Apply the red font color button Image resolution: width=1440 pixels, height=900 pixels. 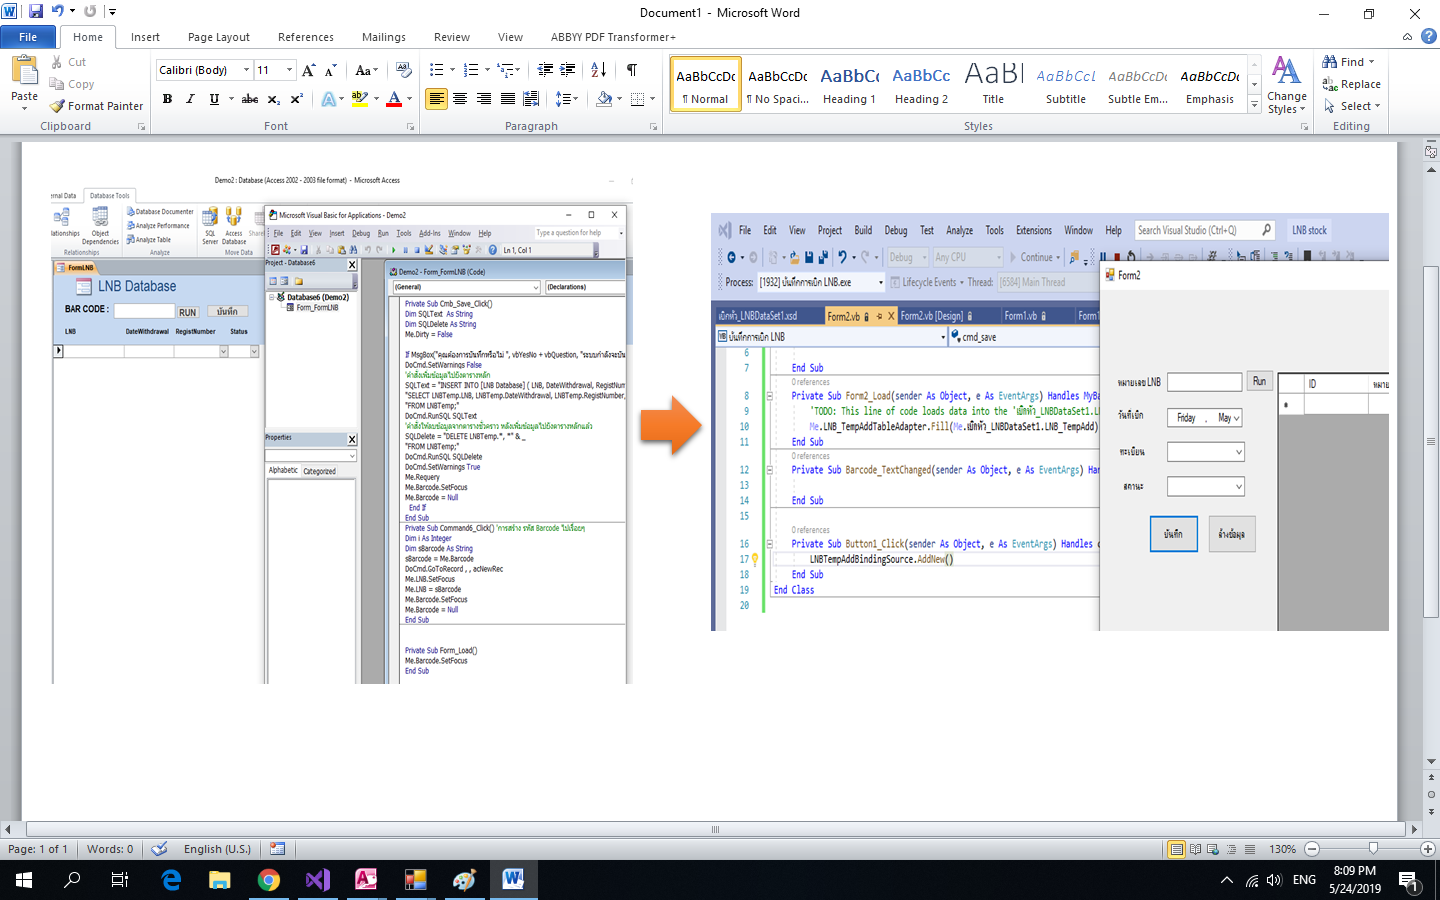point(393,99)
